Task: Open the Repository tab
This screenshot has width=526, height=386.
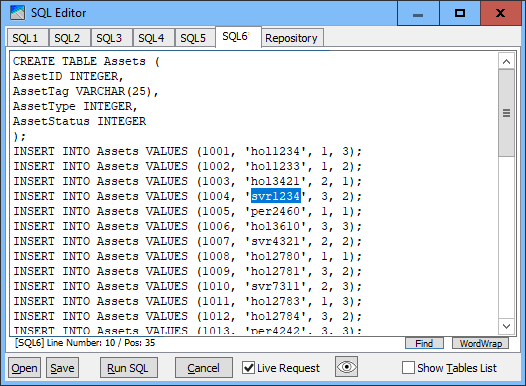Action: pos(292,38)
